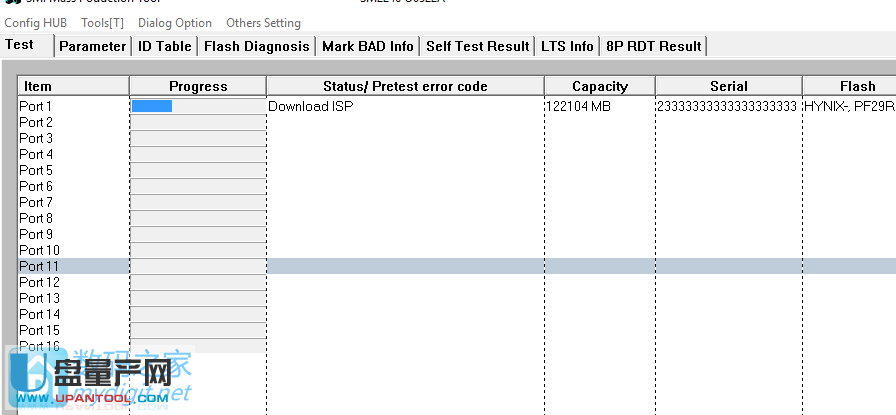This screenshot has height=415, width=896.
Task: Open the 8P RDT Result tab
Action: tap(654, 46)
